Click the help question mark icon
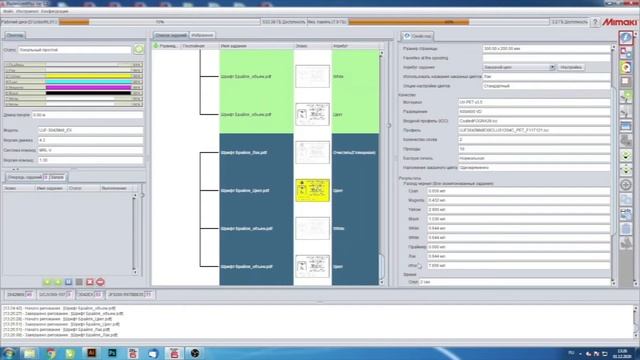The height and width of the screenshot is (360, 640). [x=595, y=22]
